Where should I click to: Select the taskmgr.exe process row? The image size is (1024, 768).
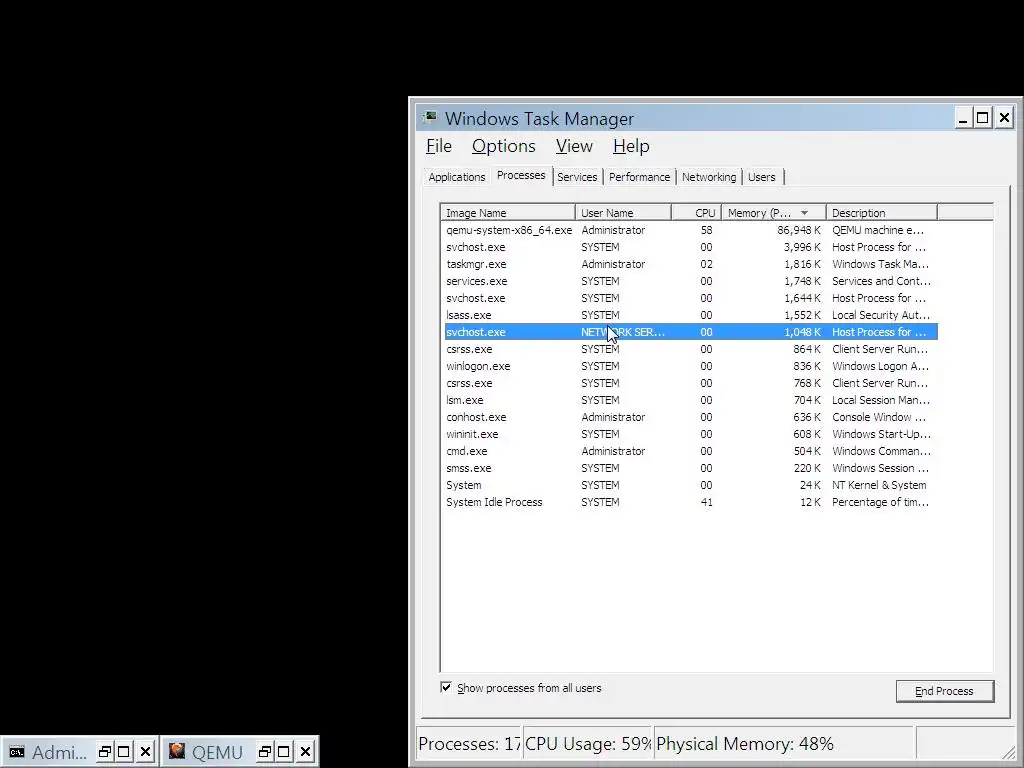point(691,264)
